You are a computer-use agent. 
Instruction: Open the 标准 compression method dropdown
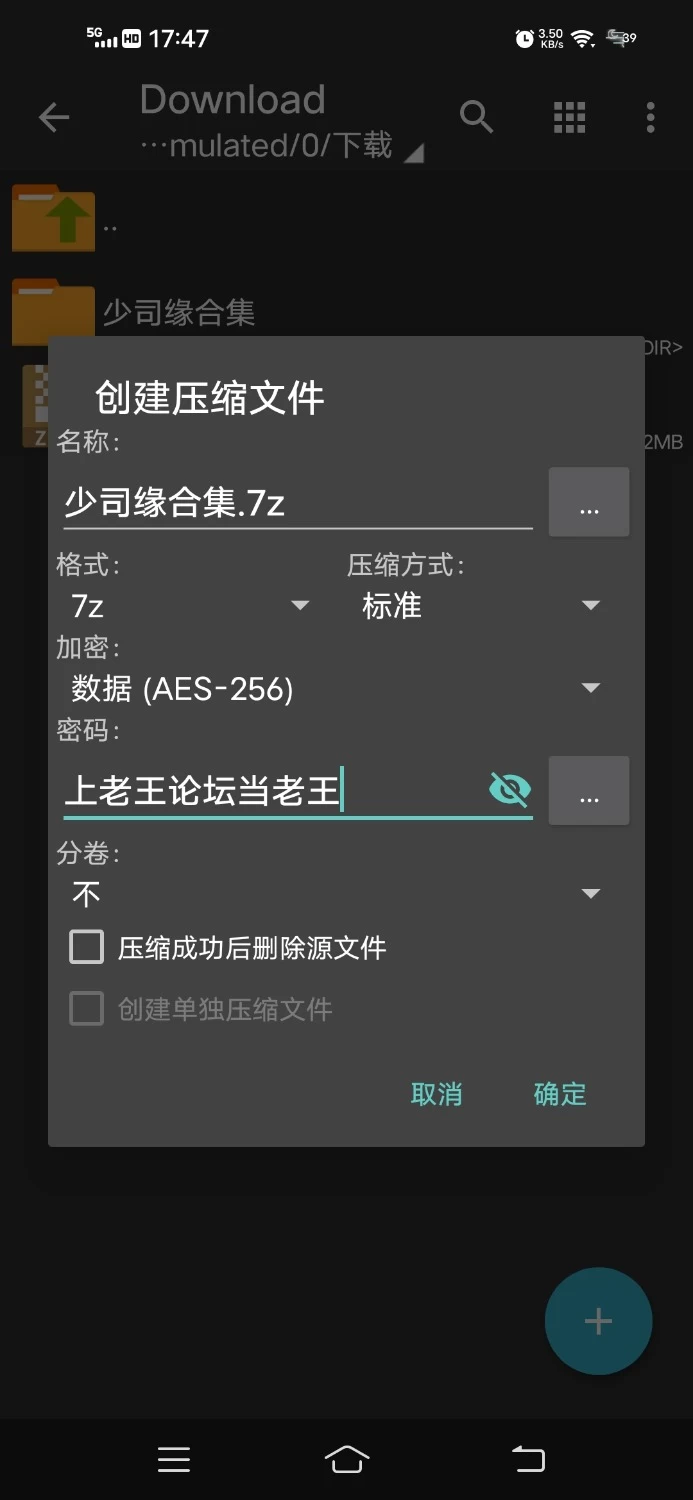(x=482, y=606)
